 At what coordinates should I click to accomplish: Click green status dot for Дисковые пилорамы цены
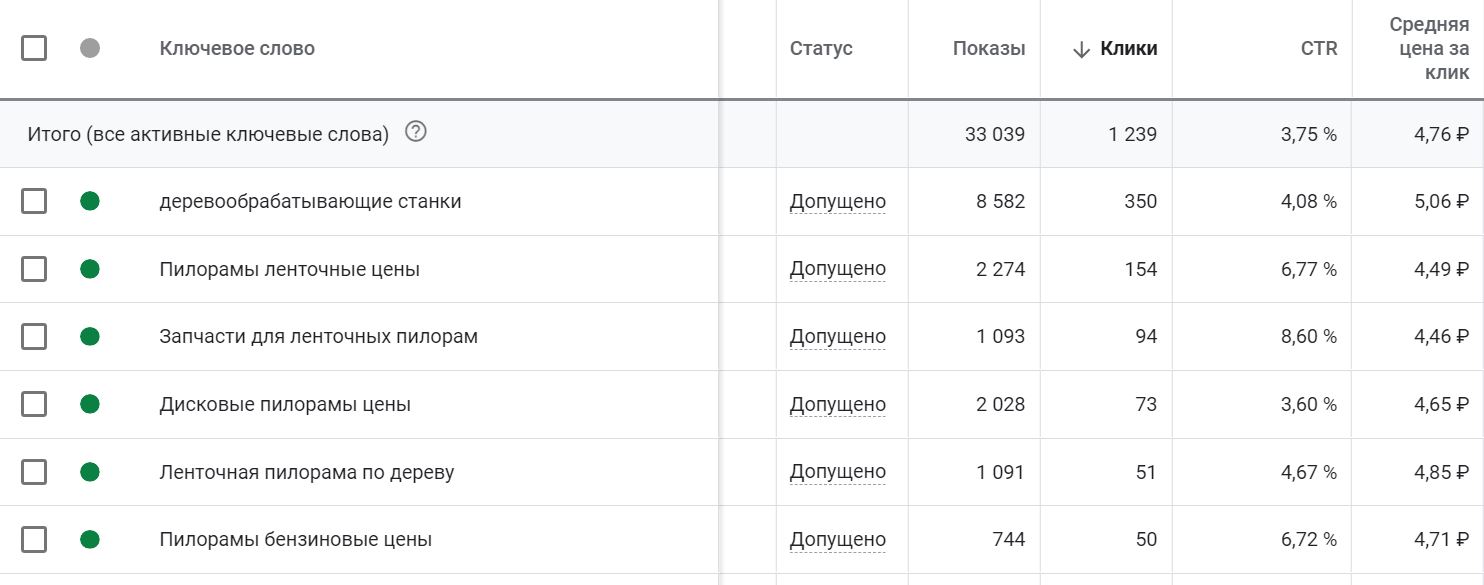(90, 404)
